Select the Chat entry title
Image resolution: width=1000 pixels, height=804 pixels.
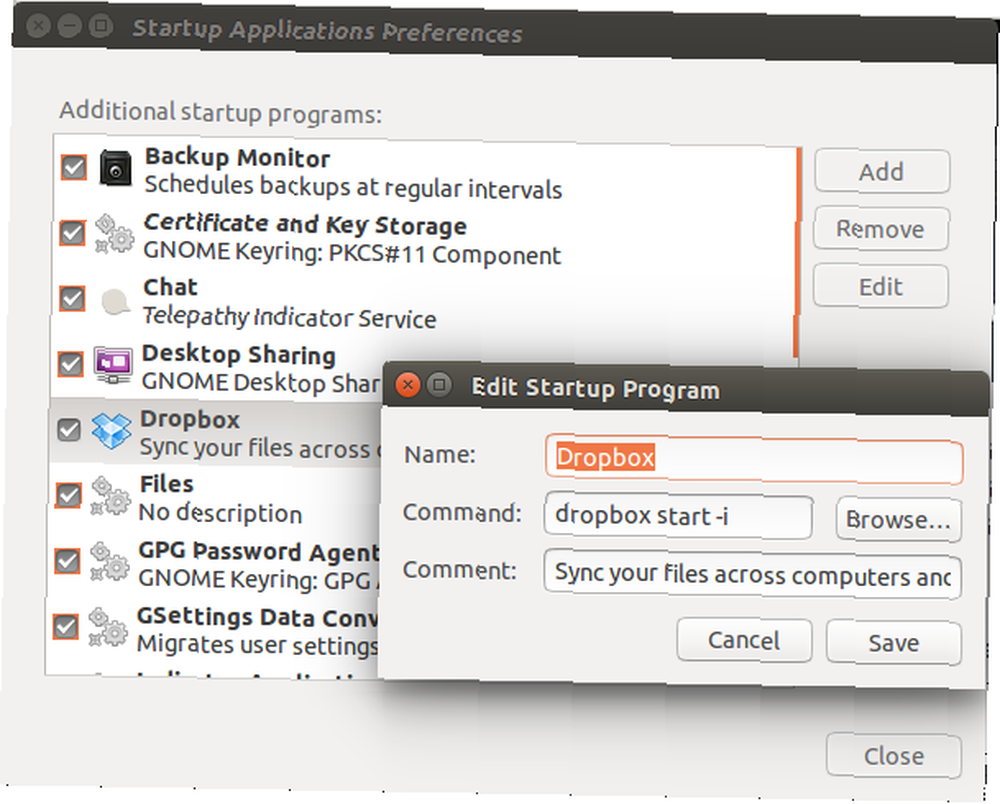tap(170, 287)
